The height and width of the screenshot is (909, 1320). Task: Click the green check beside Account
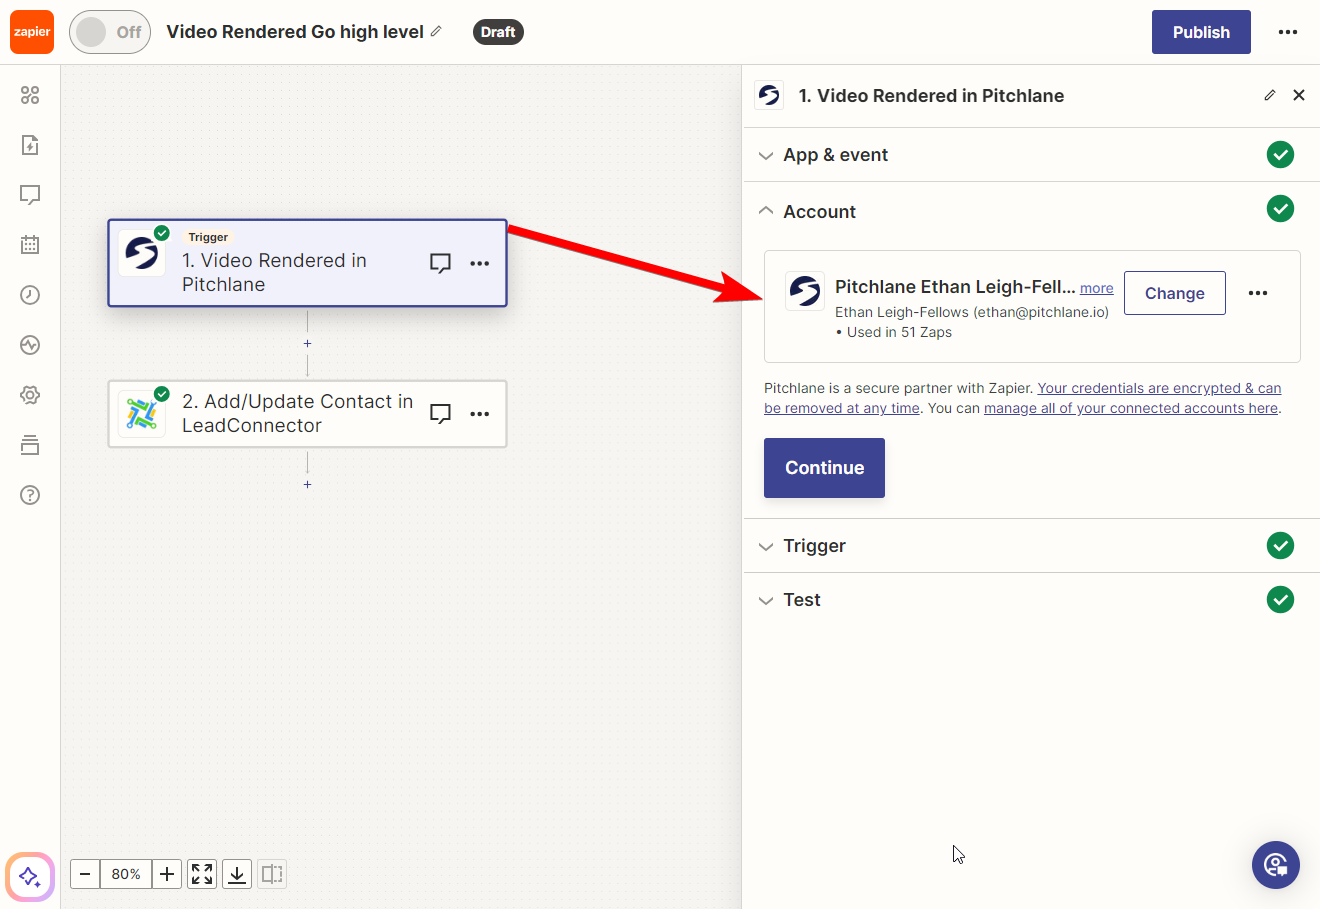tap(1280, 209)
